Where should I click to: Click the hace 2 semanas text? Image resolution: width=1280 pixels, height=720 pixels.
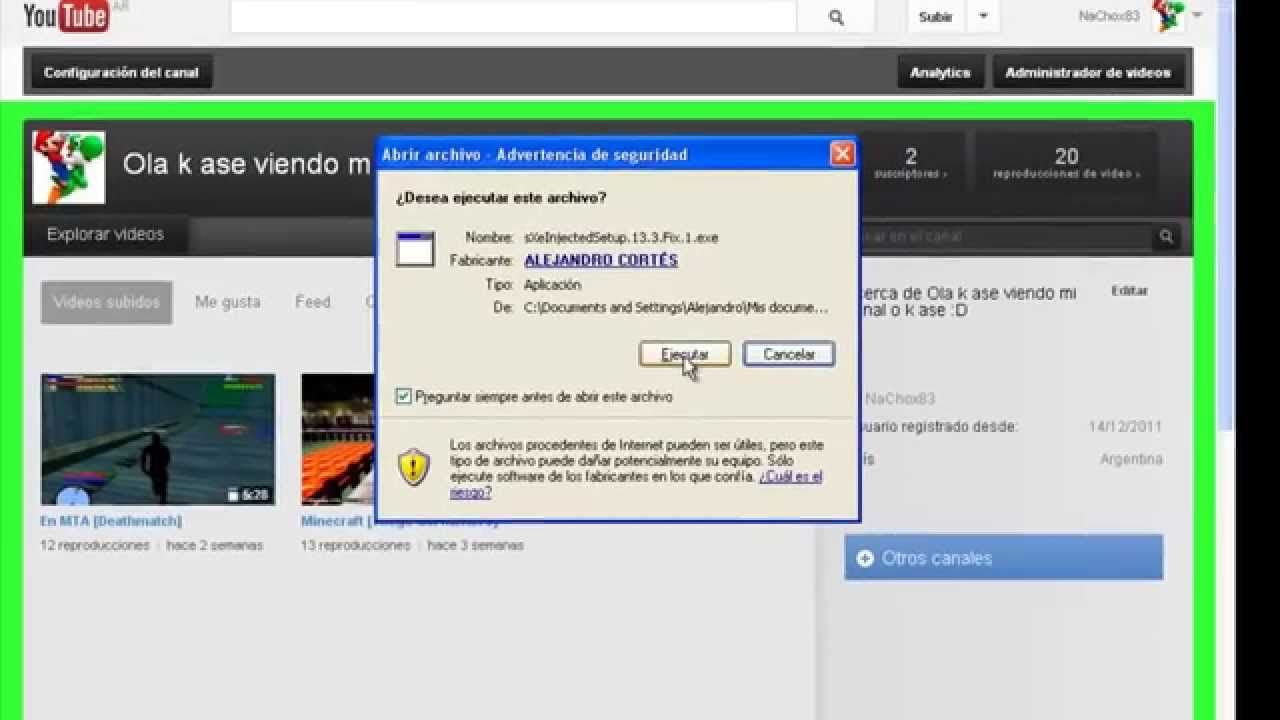215,545
